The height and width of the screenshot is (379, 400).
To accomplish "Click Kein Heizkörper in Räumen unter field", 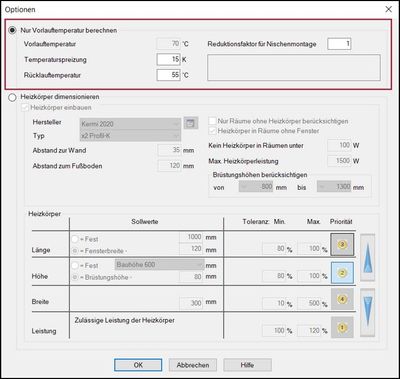I will pos(339,145).
